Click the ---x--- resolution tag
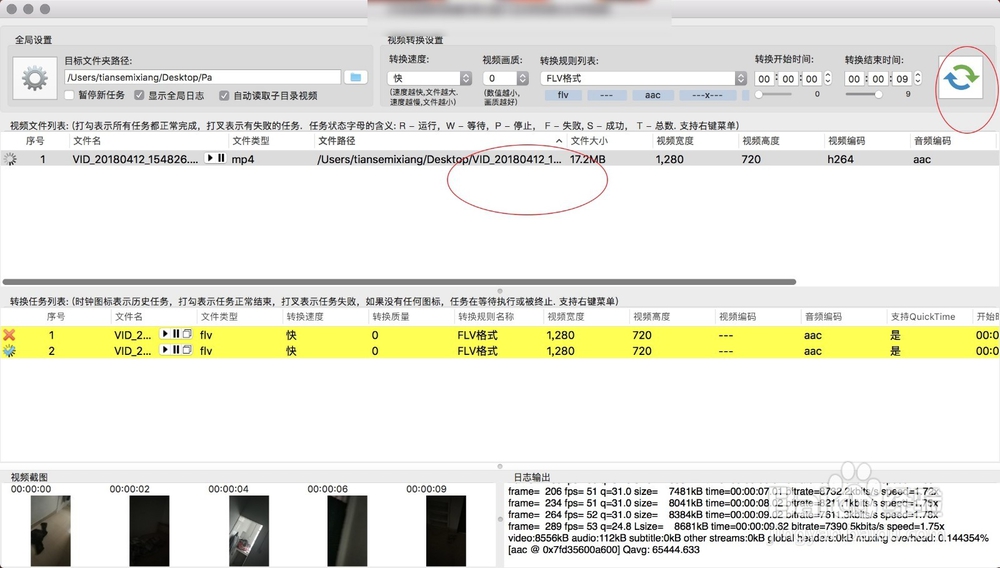This screenshot has width=1000, height=568. pyautogui.click(x=707, y=95)
